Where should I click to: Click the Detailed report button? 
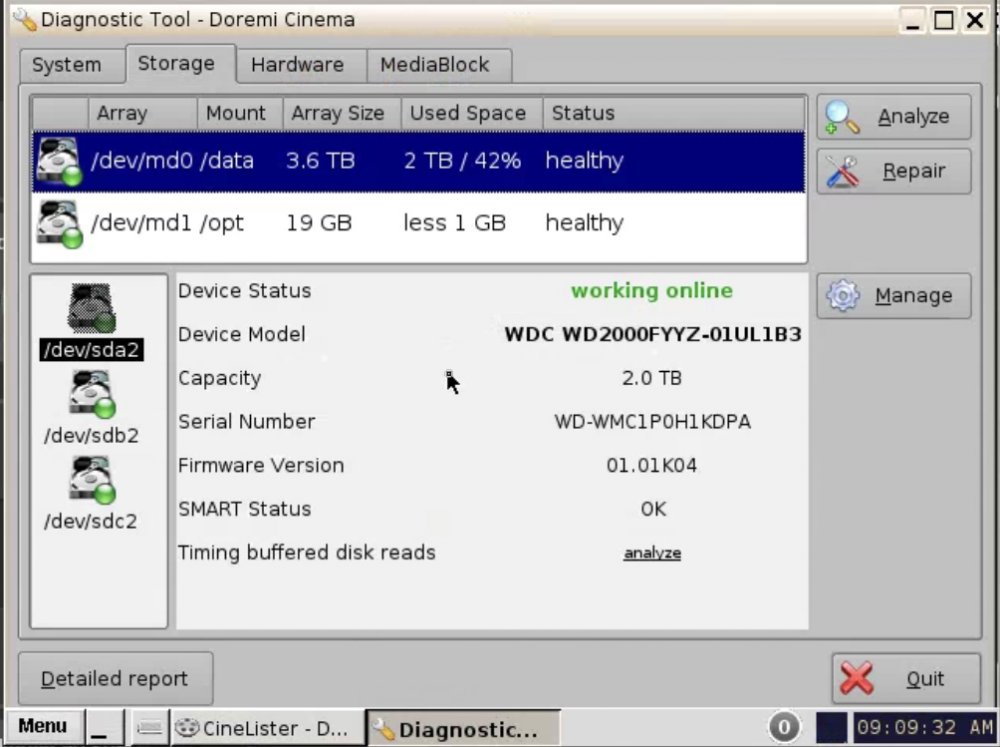[115, 679]
